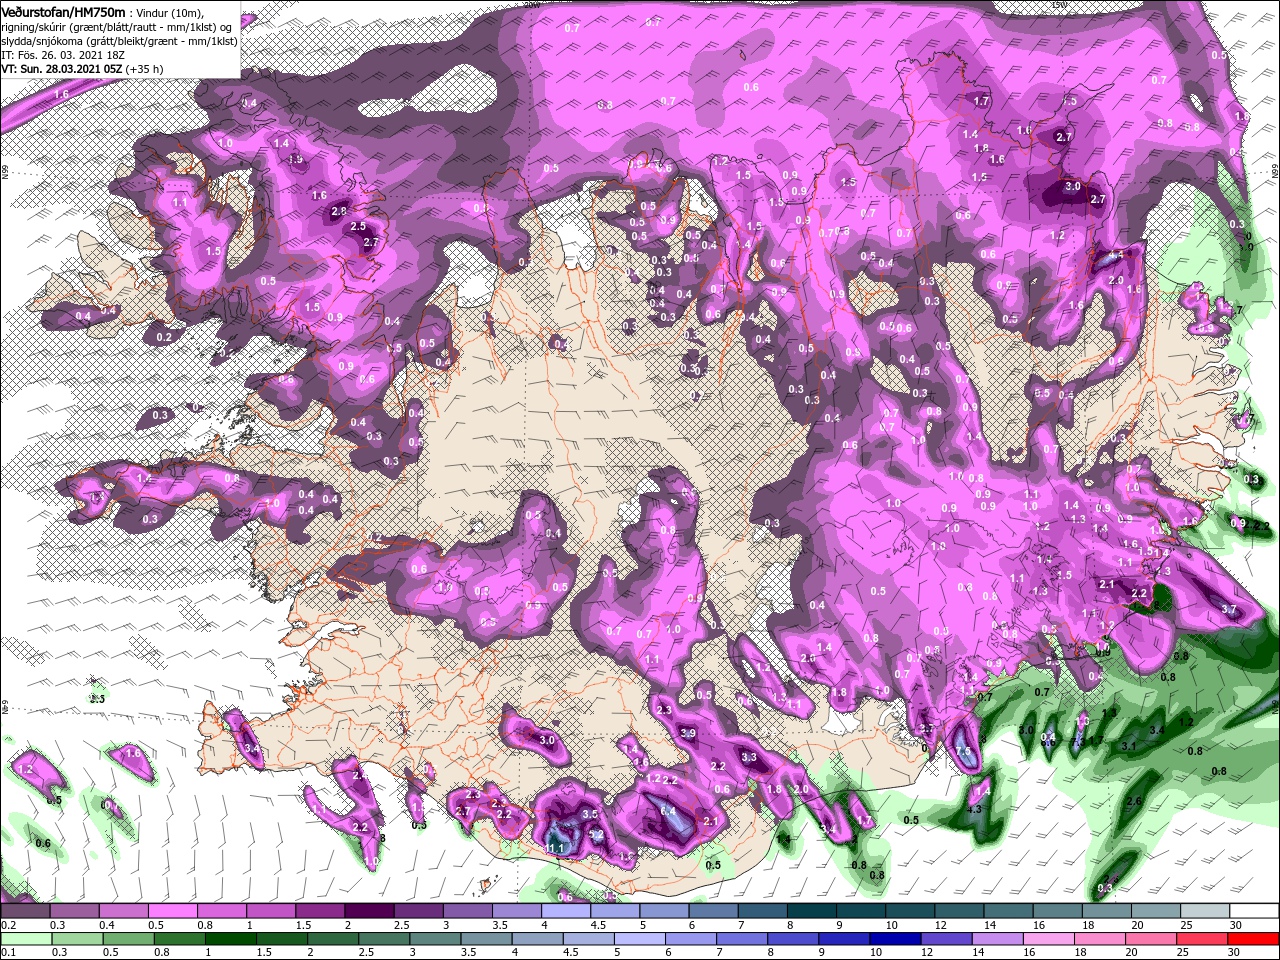Click the 'Vindur (10m)' text in the header
Viewport: 1280px width, 960px height.
[x=170, y=12]
